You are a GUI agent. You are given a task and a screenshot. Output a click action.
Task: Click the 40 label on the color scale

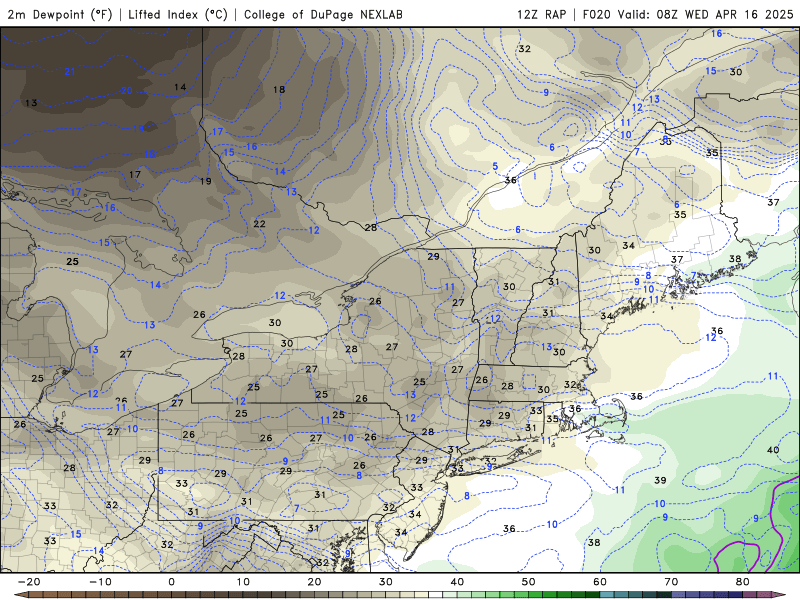pos(457,582)
